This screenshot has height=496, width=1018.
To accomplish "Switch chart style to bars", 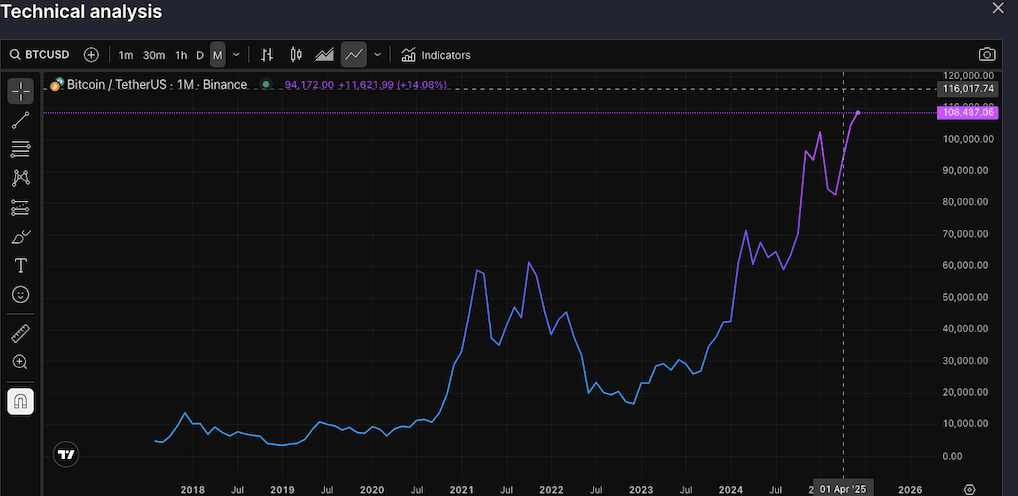I will (x=267, y=55).
